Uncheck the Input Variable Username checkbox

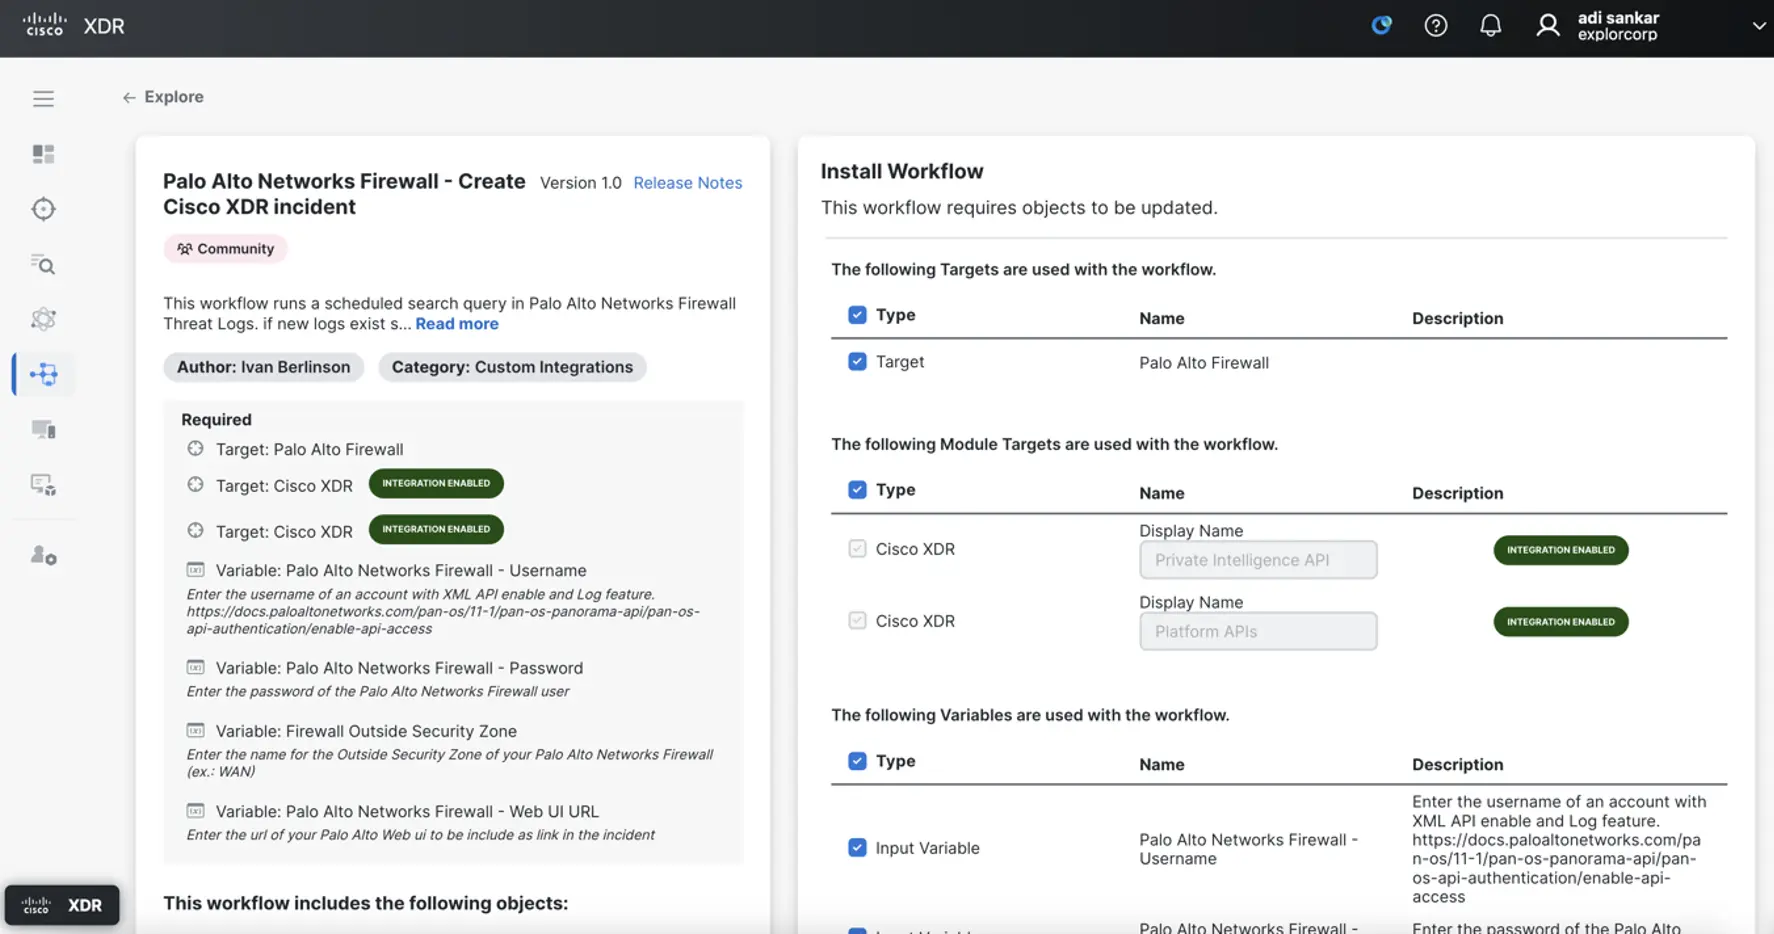pos(857,848)
